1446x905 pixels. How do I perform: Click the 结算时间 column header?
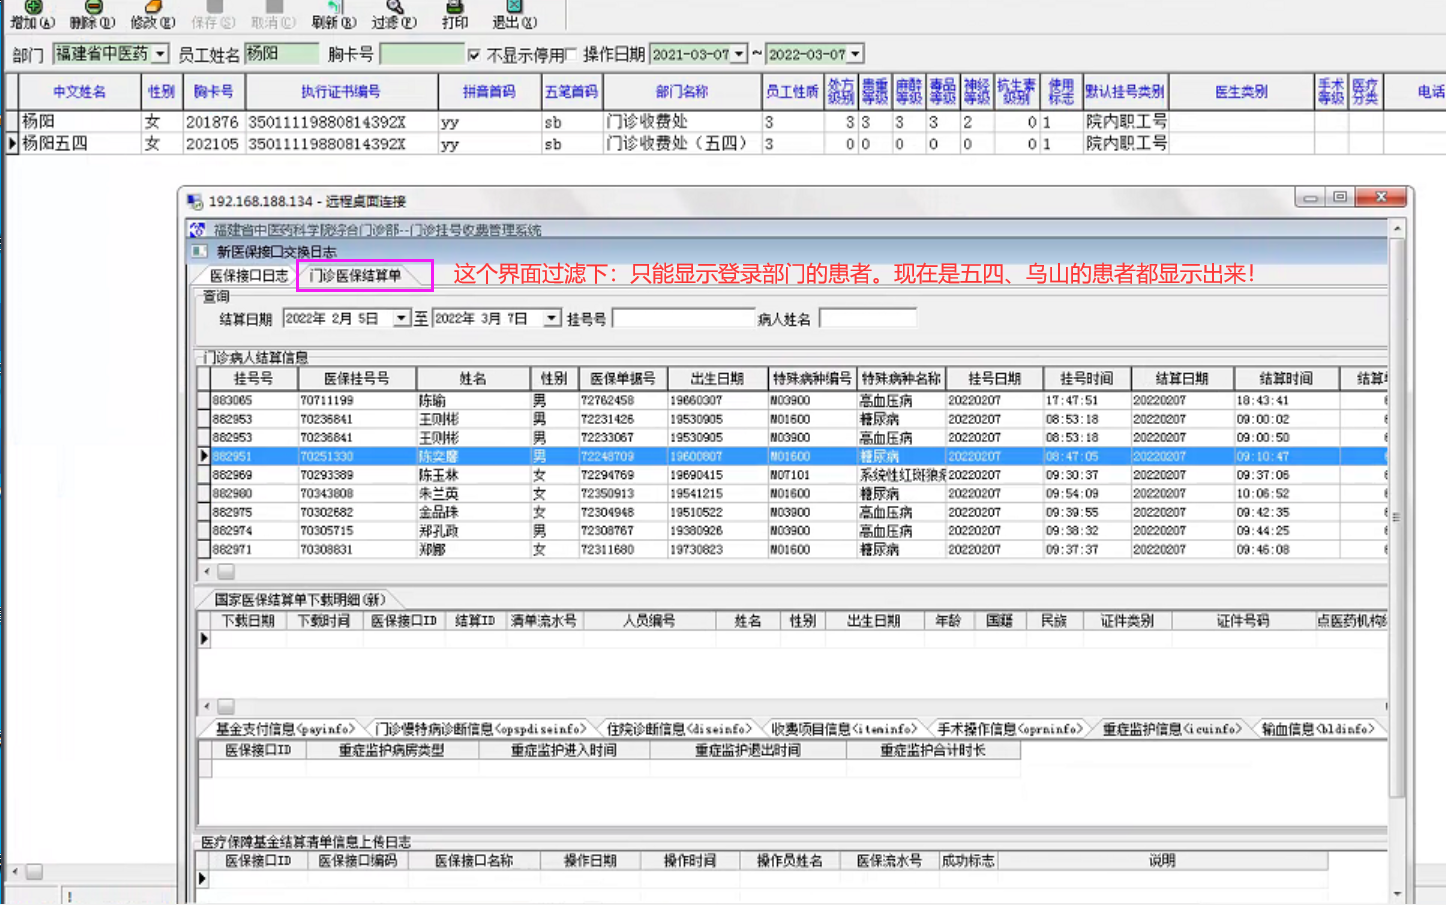pos(1286,379)
